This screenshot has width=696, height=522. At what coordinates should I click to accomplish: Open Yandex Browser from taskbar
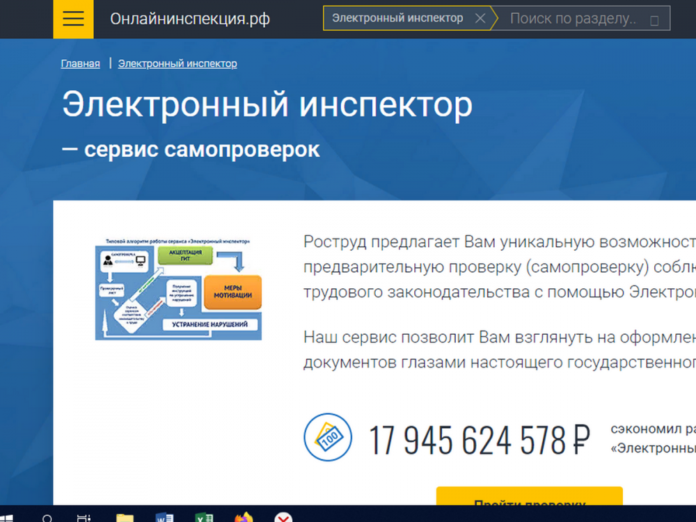tap(284, 516)
